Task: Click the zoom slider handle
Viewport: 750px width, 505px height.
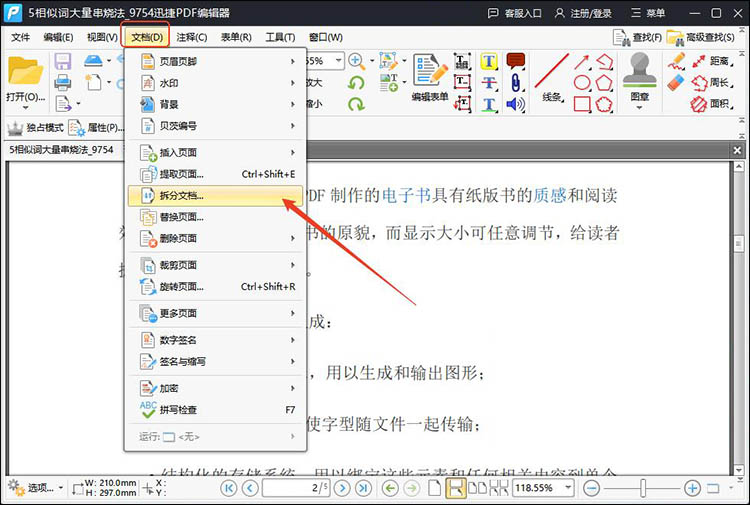Action: [x=643, y=488]
